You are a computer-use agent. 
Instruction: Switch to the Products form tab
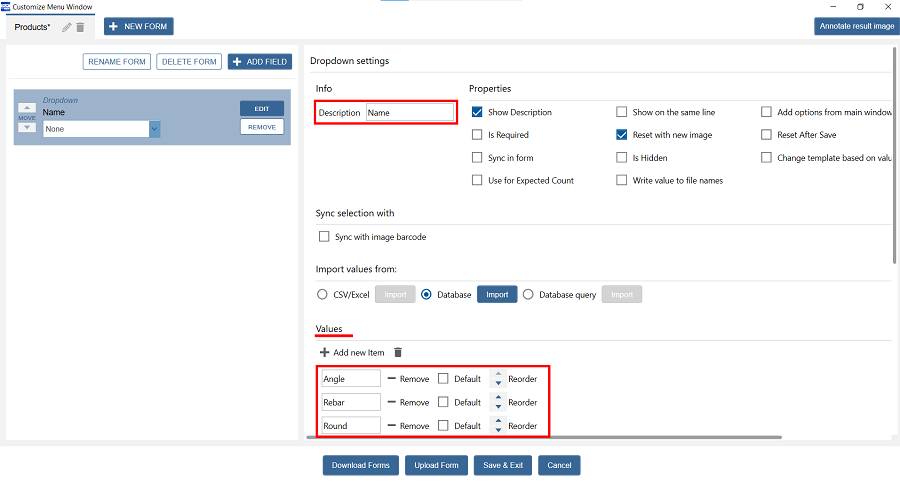[33, 27]
